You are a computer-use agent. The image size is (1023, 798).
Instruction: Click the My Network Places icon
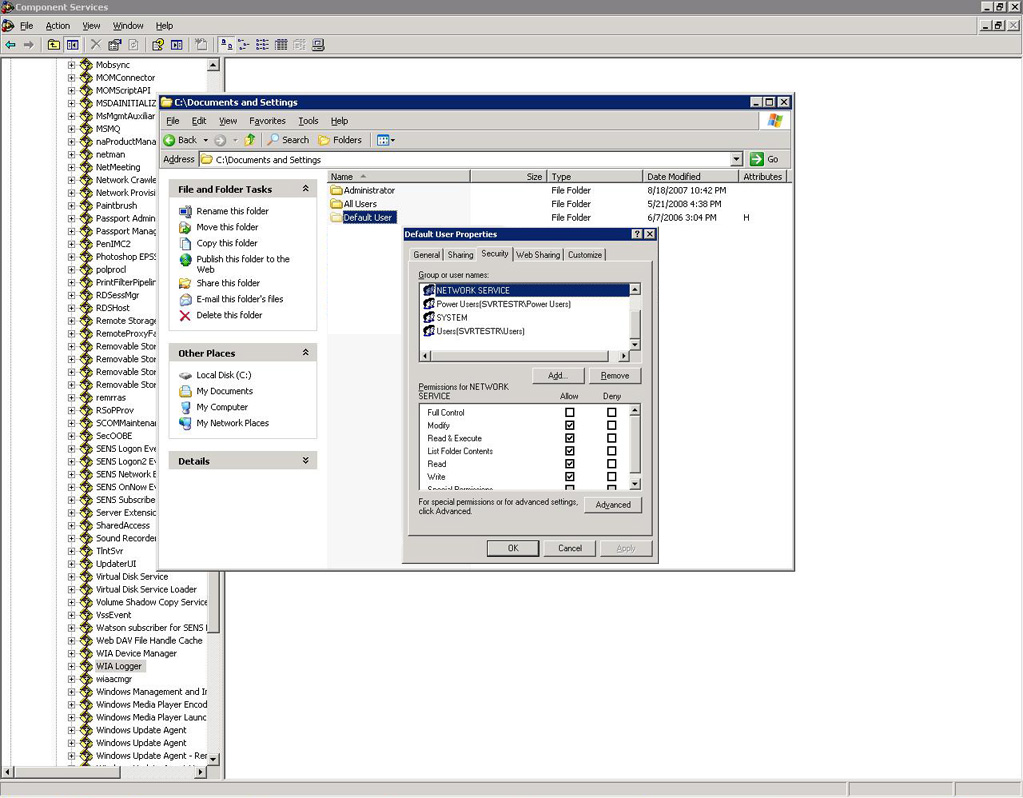pos(185,423)
